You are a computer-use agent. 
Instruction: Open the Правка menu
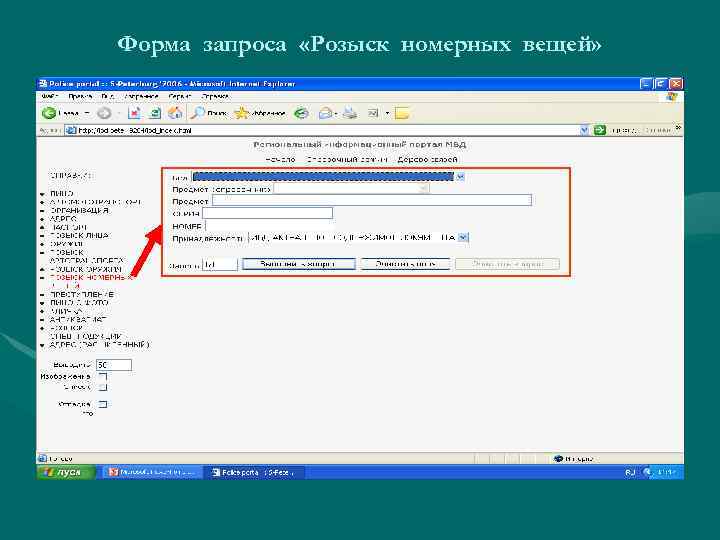(80, 96)
